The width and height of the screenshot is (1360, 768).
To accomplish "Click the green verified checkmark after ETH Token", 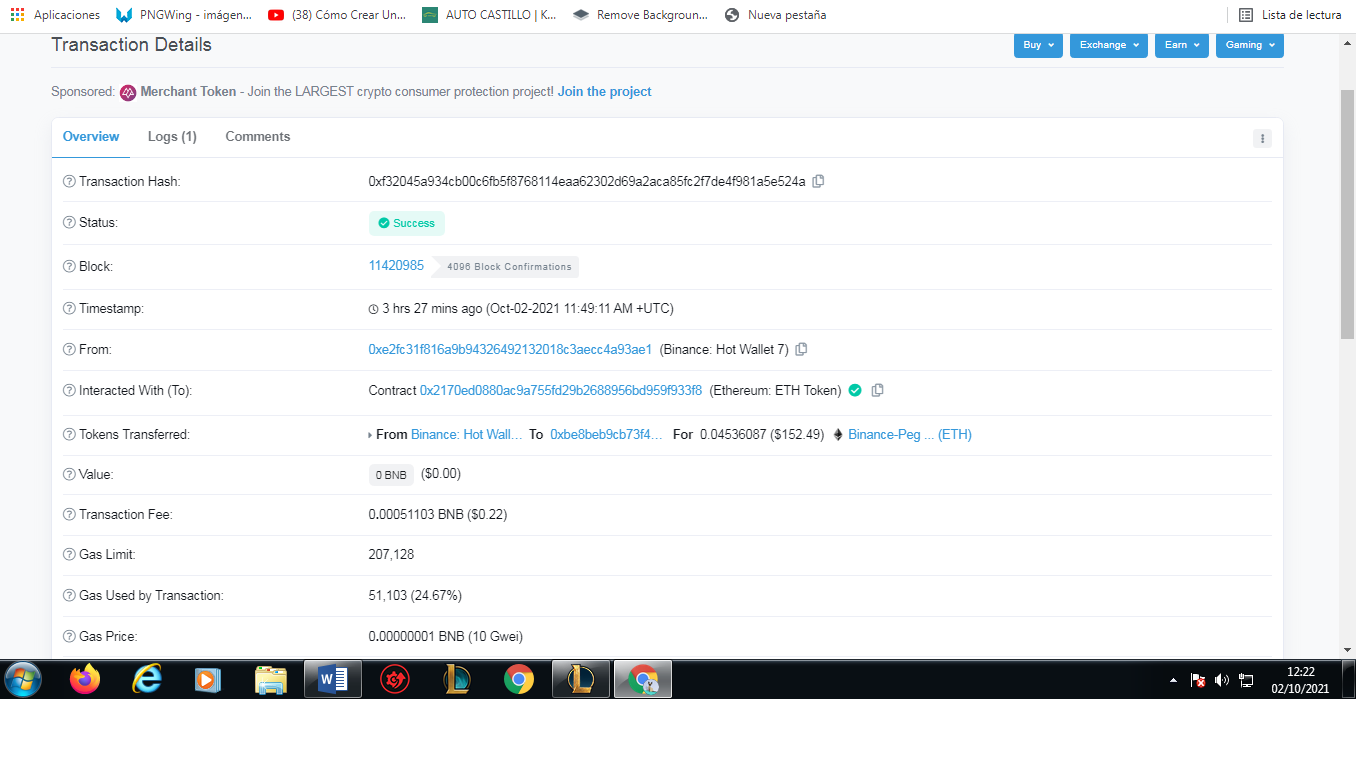I will tap(855, 390).
